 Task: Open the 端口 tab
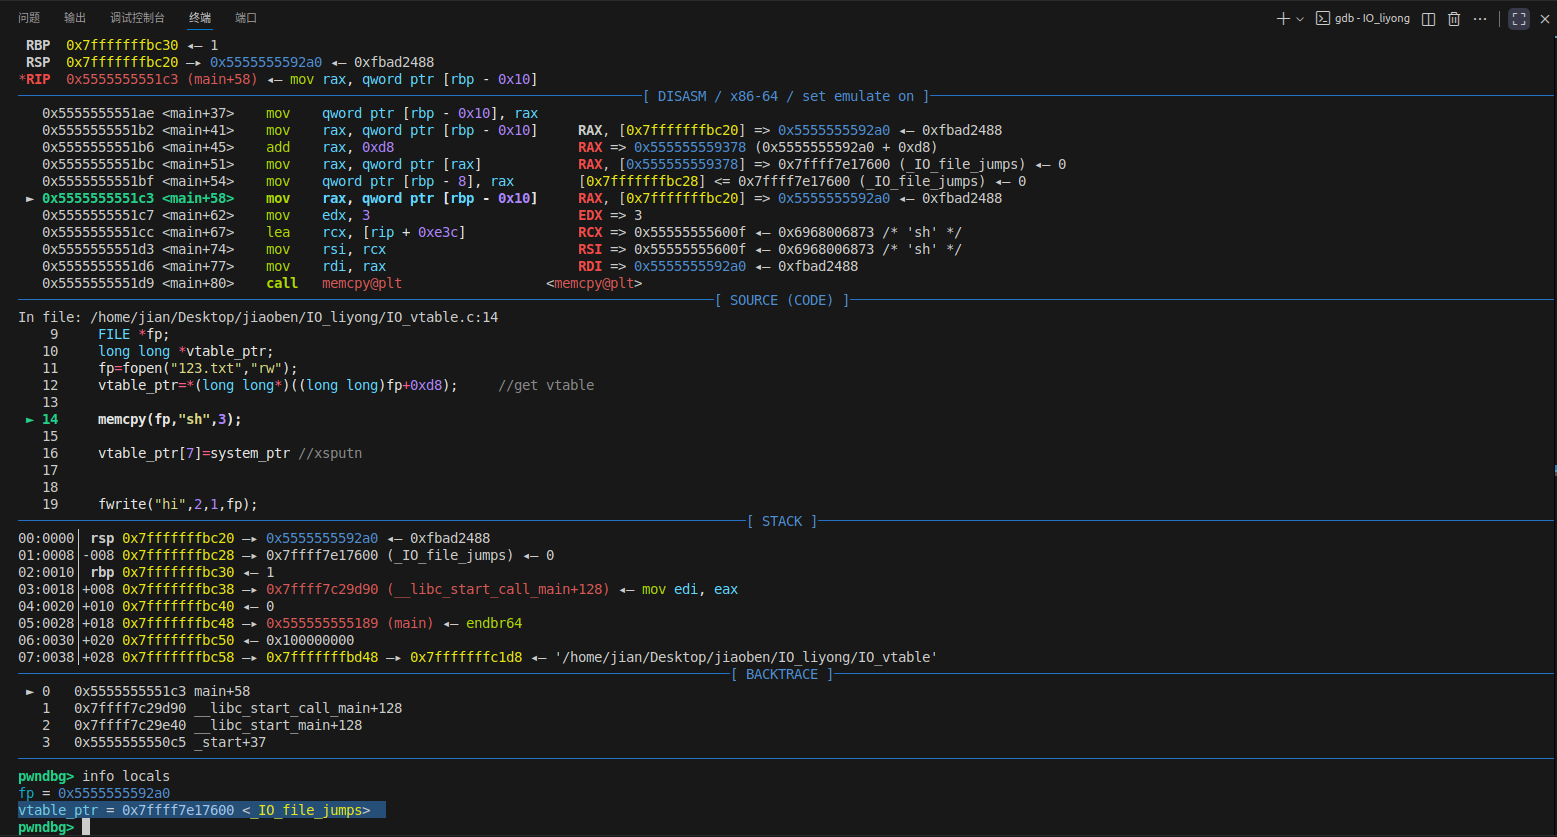246,18
